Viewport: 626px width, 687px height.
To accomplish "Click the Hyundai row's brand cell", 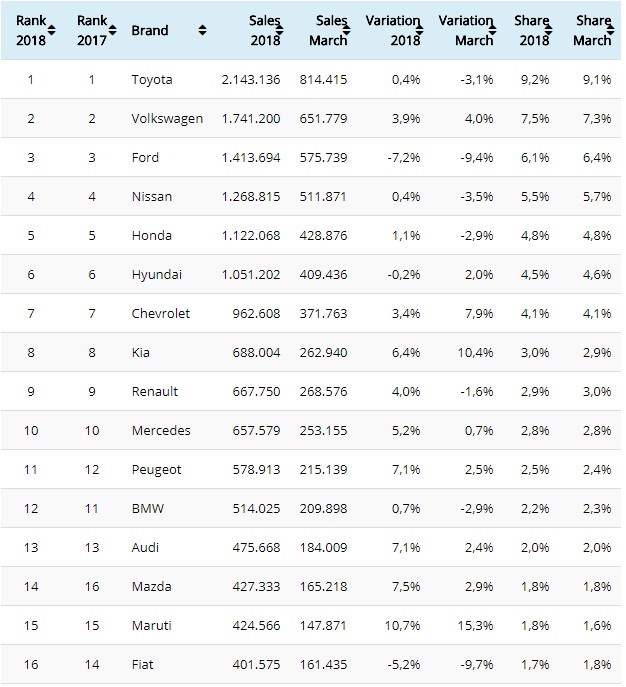I will 155,274.
